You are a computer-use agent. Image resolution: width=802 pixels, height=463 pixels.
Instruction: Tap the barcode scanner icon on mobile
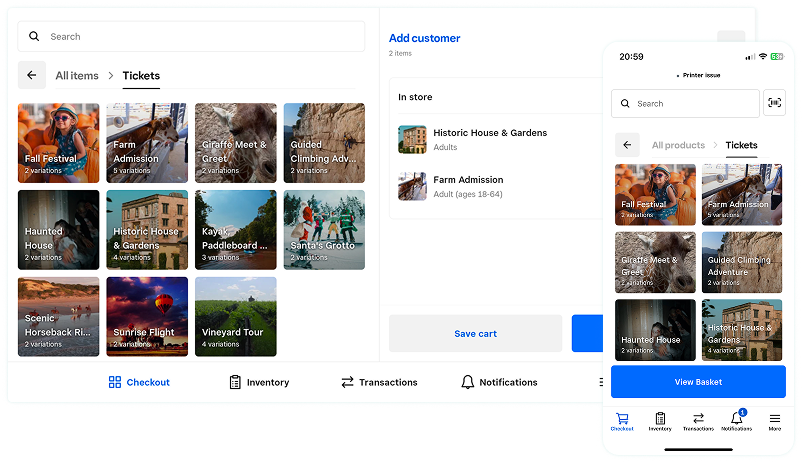774,103
